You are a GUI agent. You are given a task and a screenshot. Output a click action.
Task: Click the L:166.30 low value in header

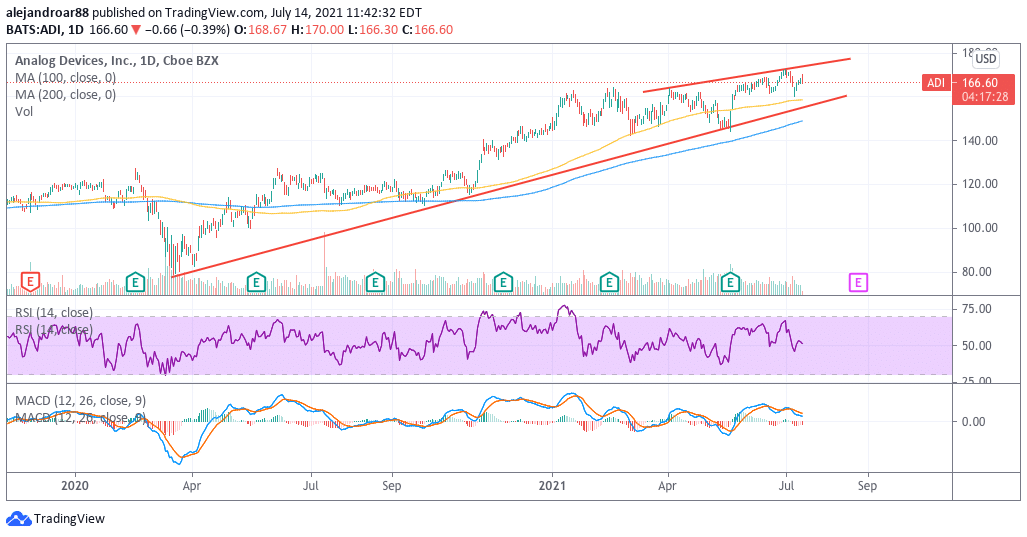tap(373, 30)
